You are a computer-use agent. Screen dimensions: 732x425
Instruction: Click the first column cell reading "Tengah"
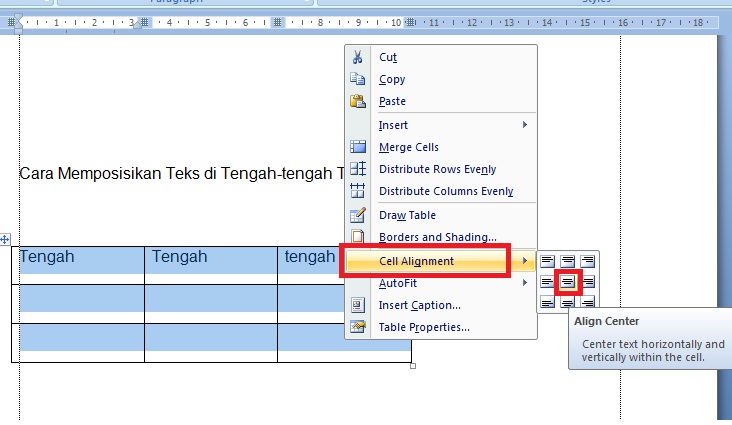point(78,265)
